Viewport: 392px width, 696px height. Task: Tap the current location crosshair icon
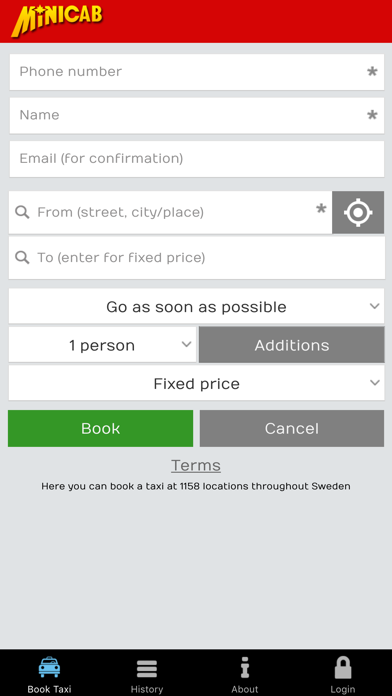(x=358, y=212)
